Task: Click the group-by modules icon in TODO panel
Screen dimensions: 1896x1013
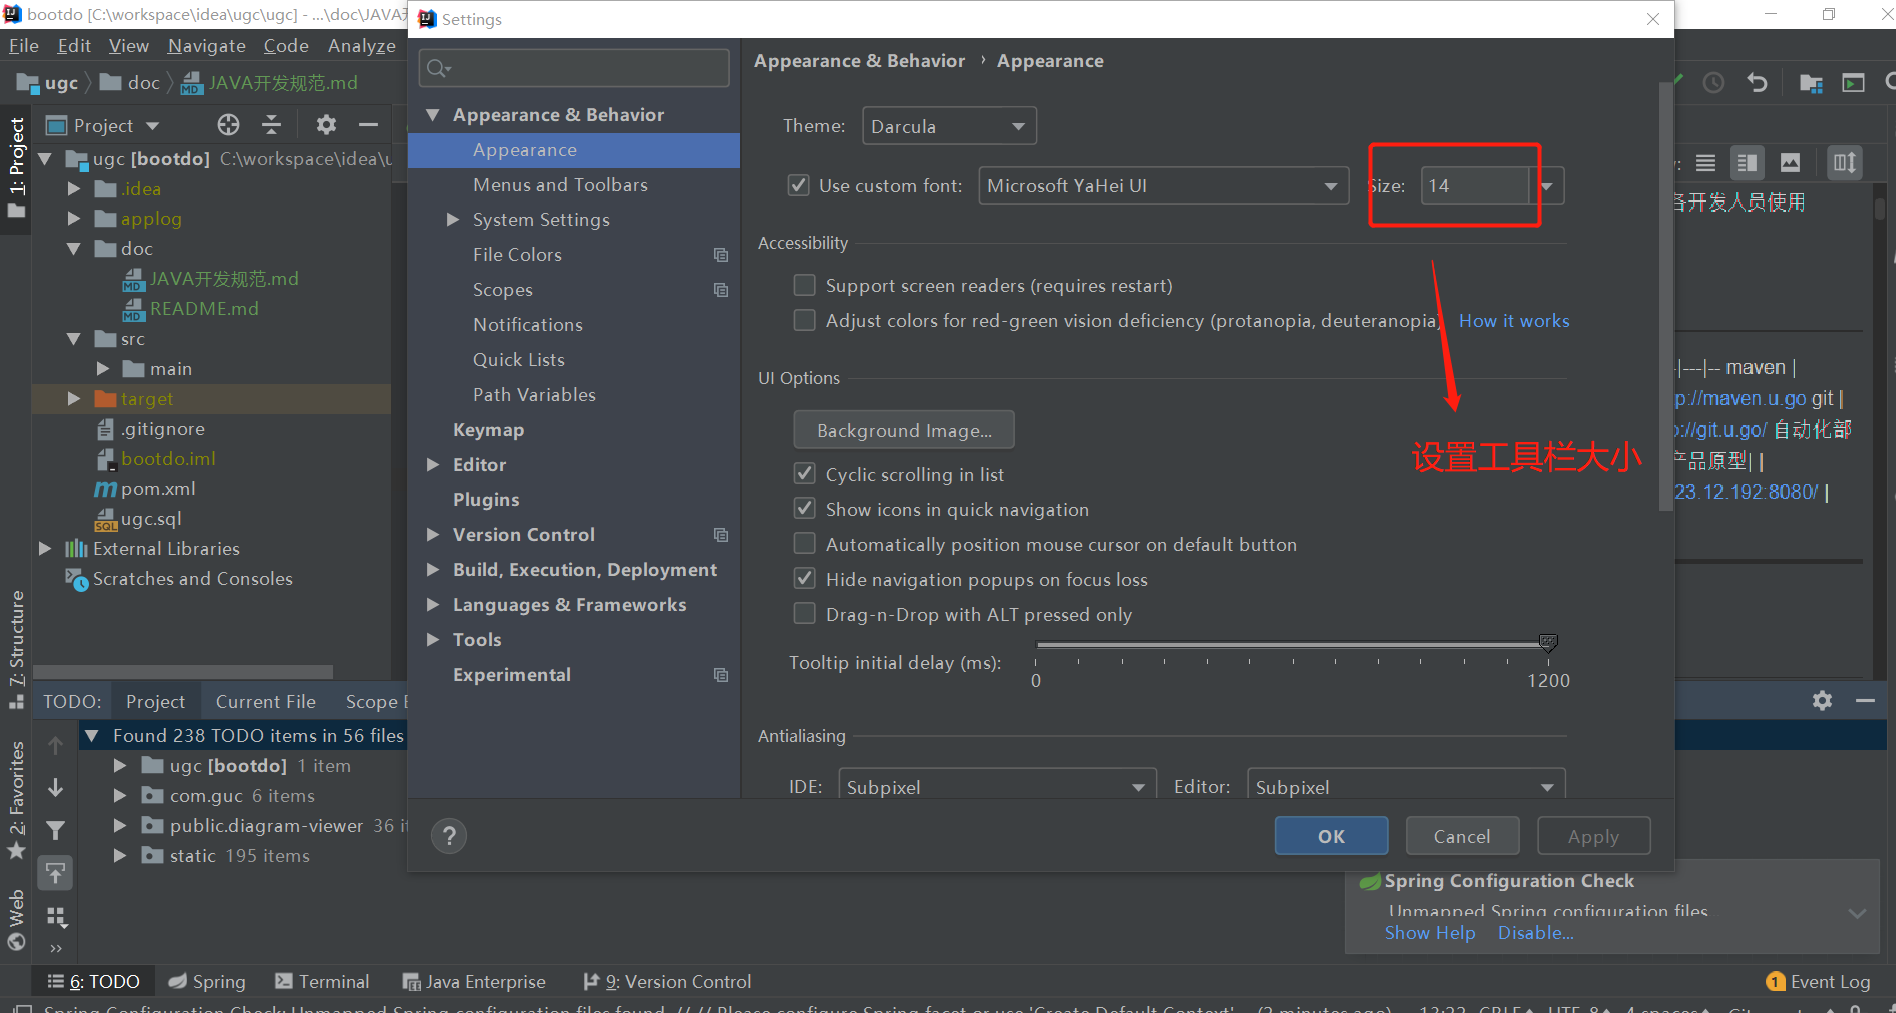Action: pyautogui.click(x=56, y=916)
